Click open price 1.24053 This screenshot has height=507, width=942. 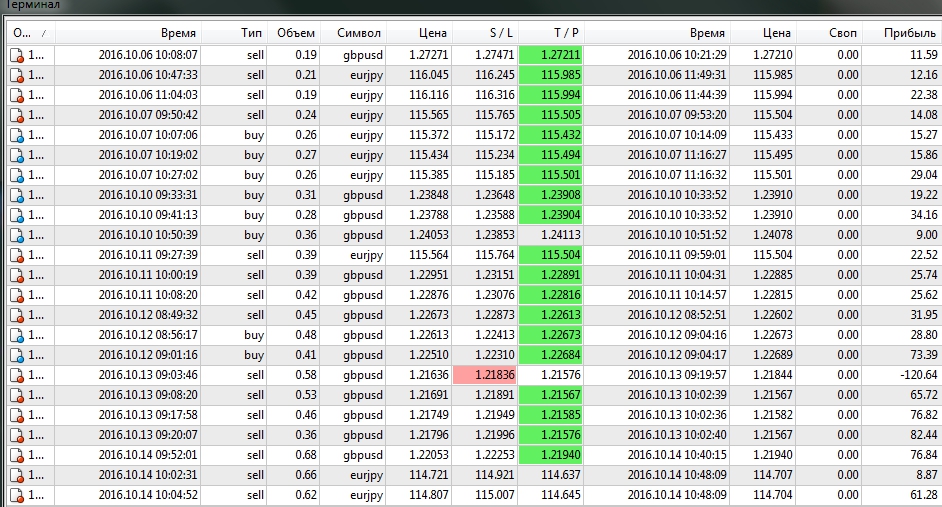point(429,235)
